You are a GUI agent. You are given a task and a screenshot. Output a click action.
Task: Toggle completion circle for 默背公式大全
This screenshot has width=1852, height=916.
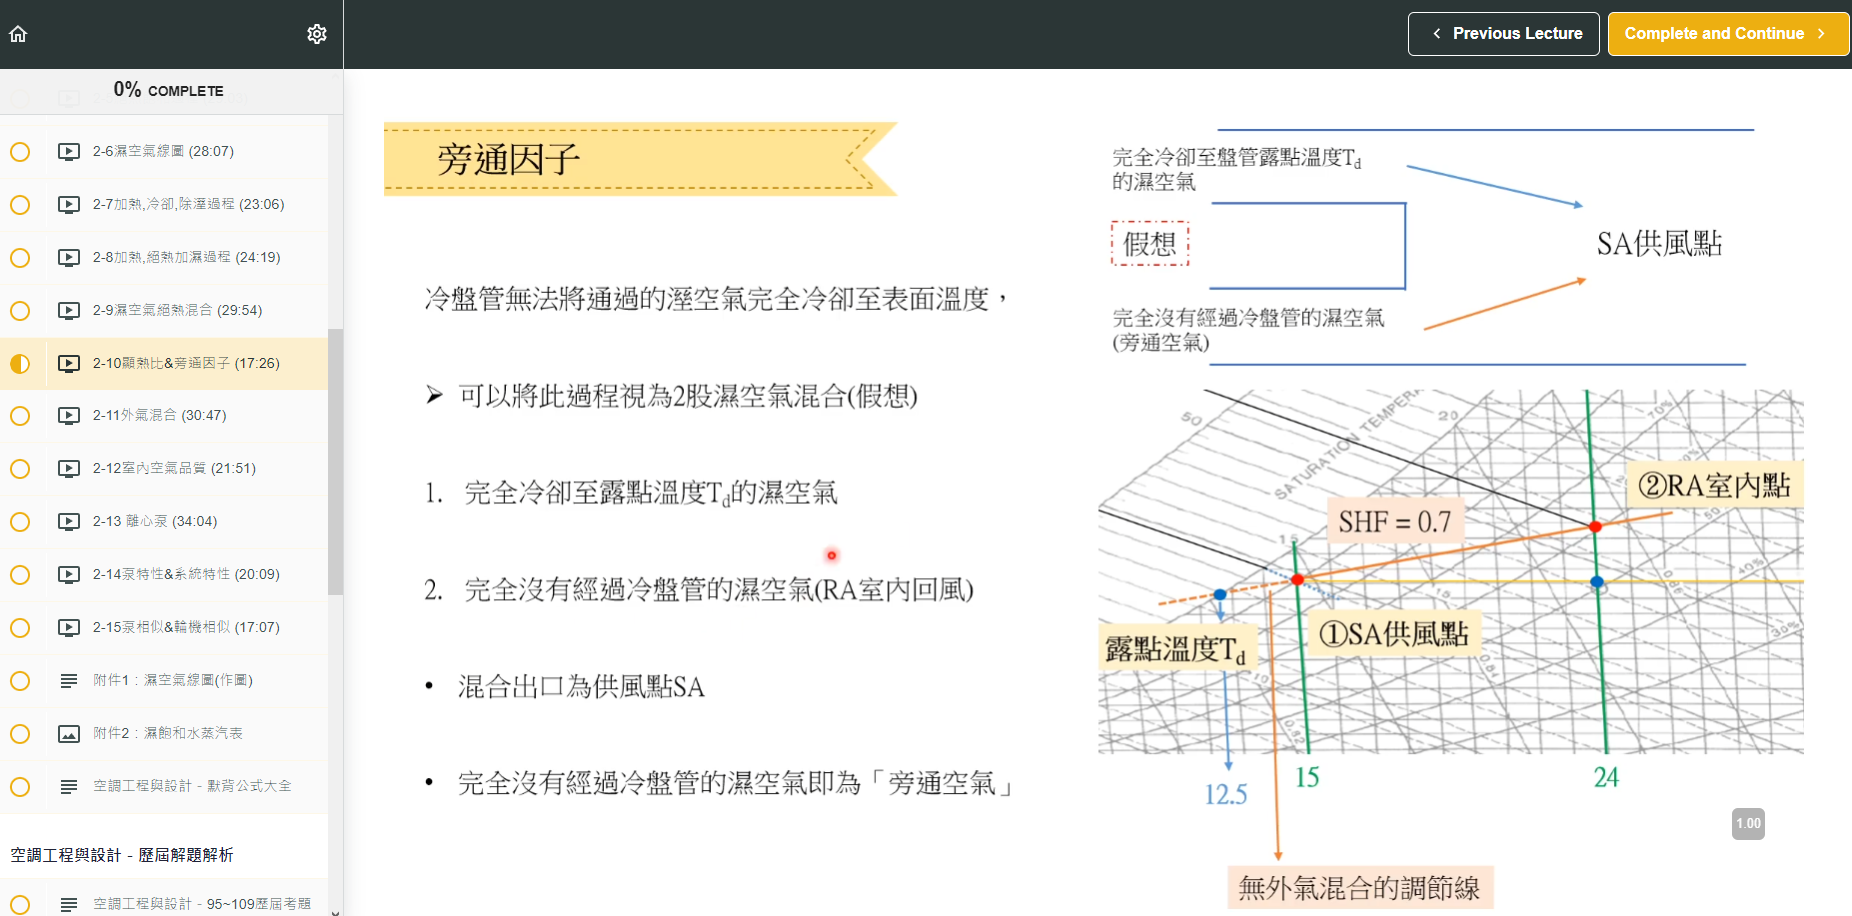click(20, 787)
